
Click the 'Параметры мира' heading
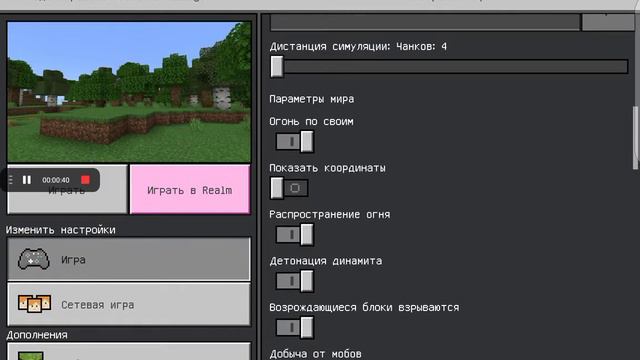pyautogui.click(x=311, y=99)
